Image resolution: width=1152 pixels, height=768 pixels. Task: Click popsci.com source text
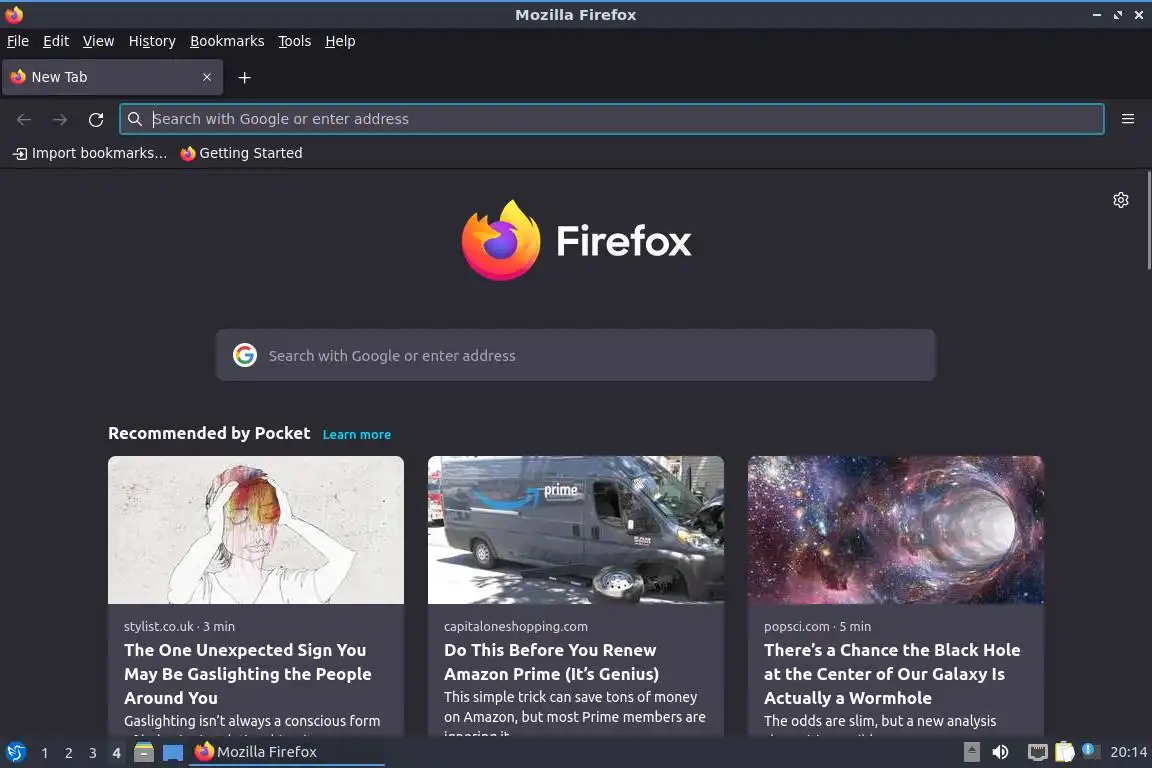click(796, 626)
